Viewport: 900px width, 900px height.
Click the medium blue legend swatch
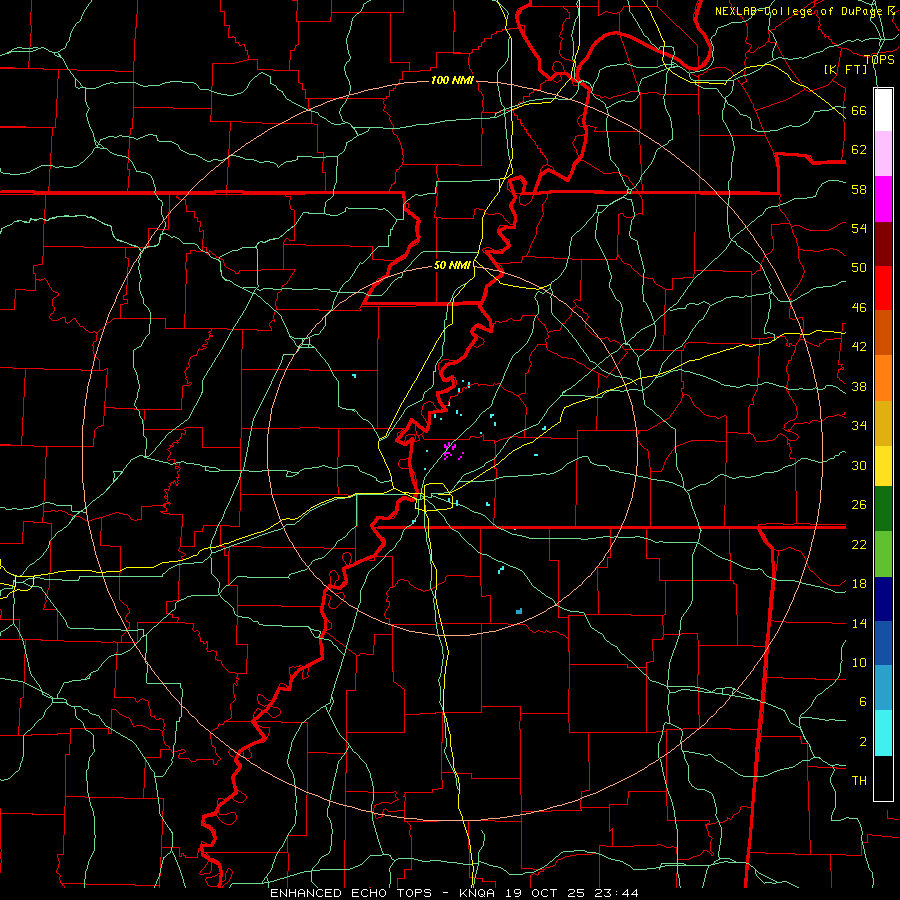point(883,643)
